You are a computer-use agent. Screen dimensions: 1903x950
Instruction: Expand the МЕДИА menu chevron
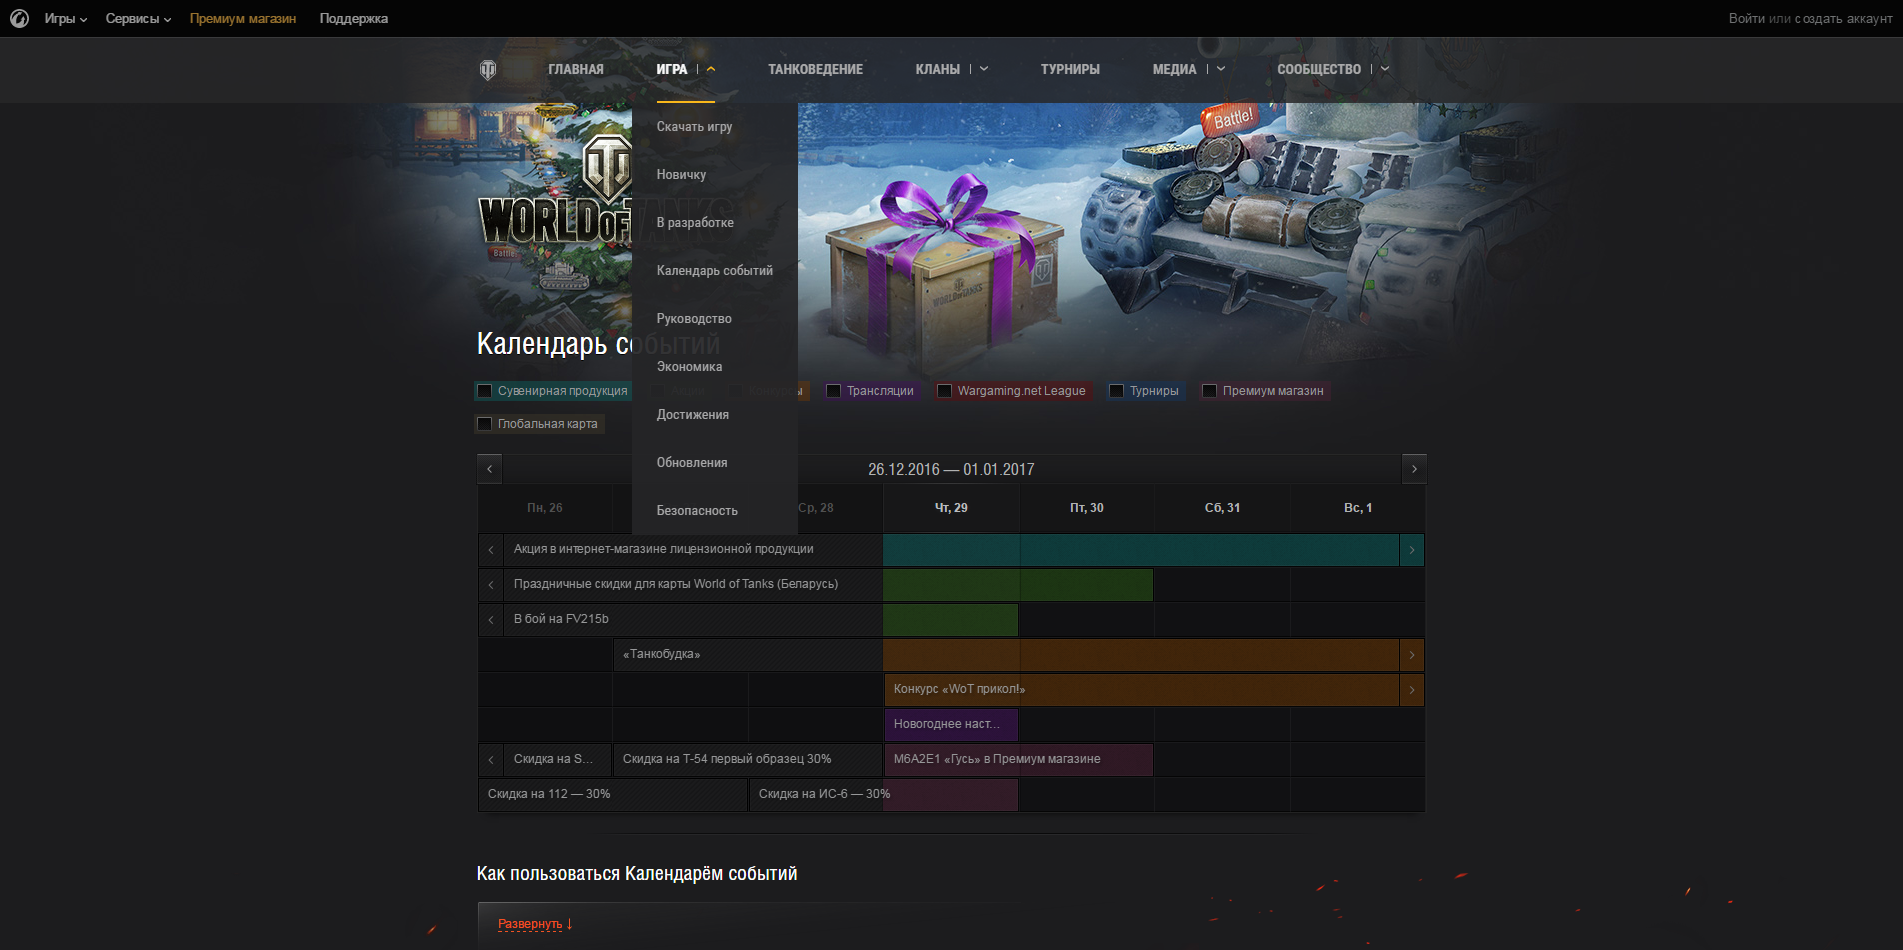(x=1221, y=69)
